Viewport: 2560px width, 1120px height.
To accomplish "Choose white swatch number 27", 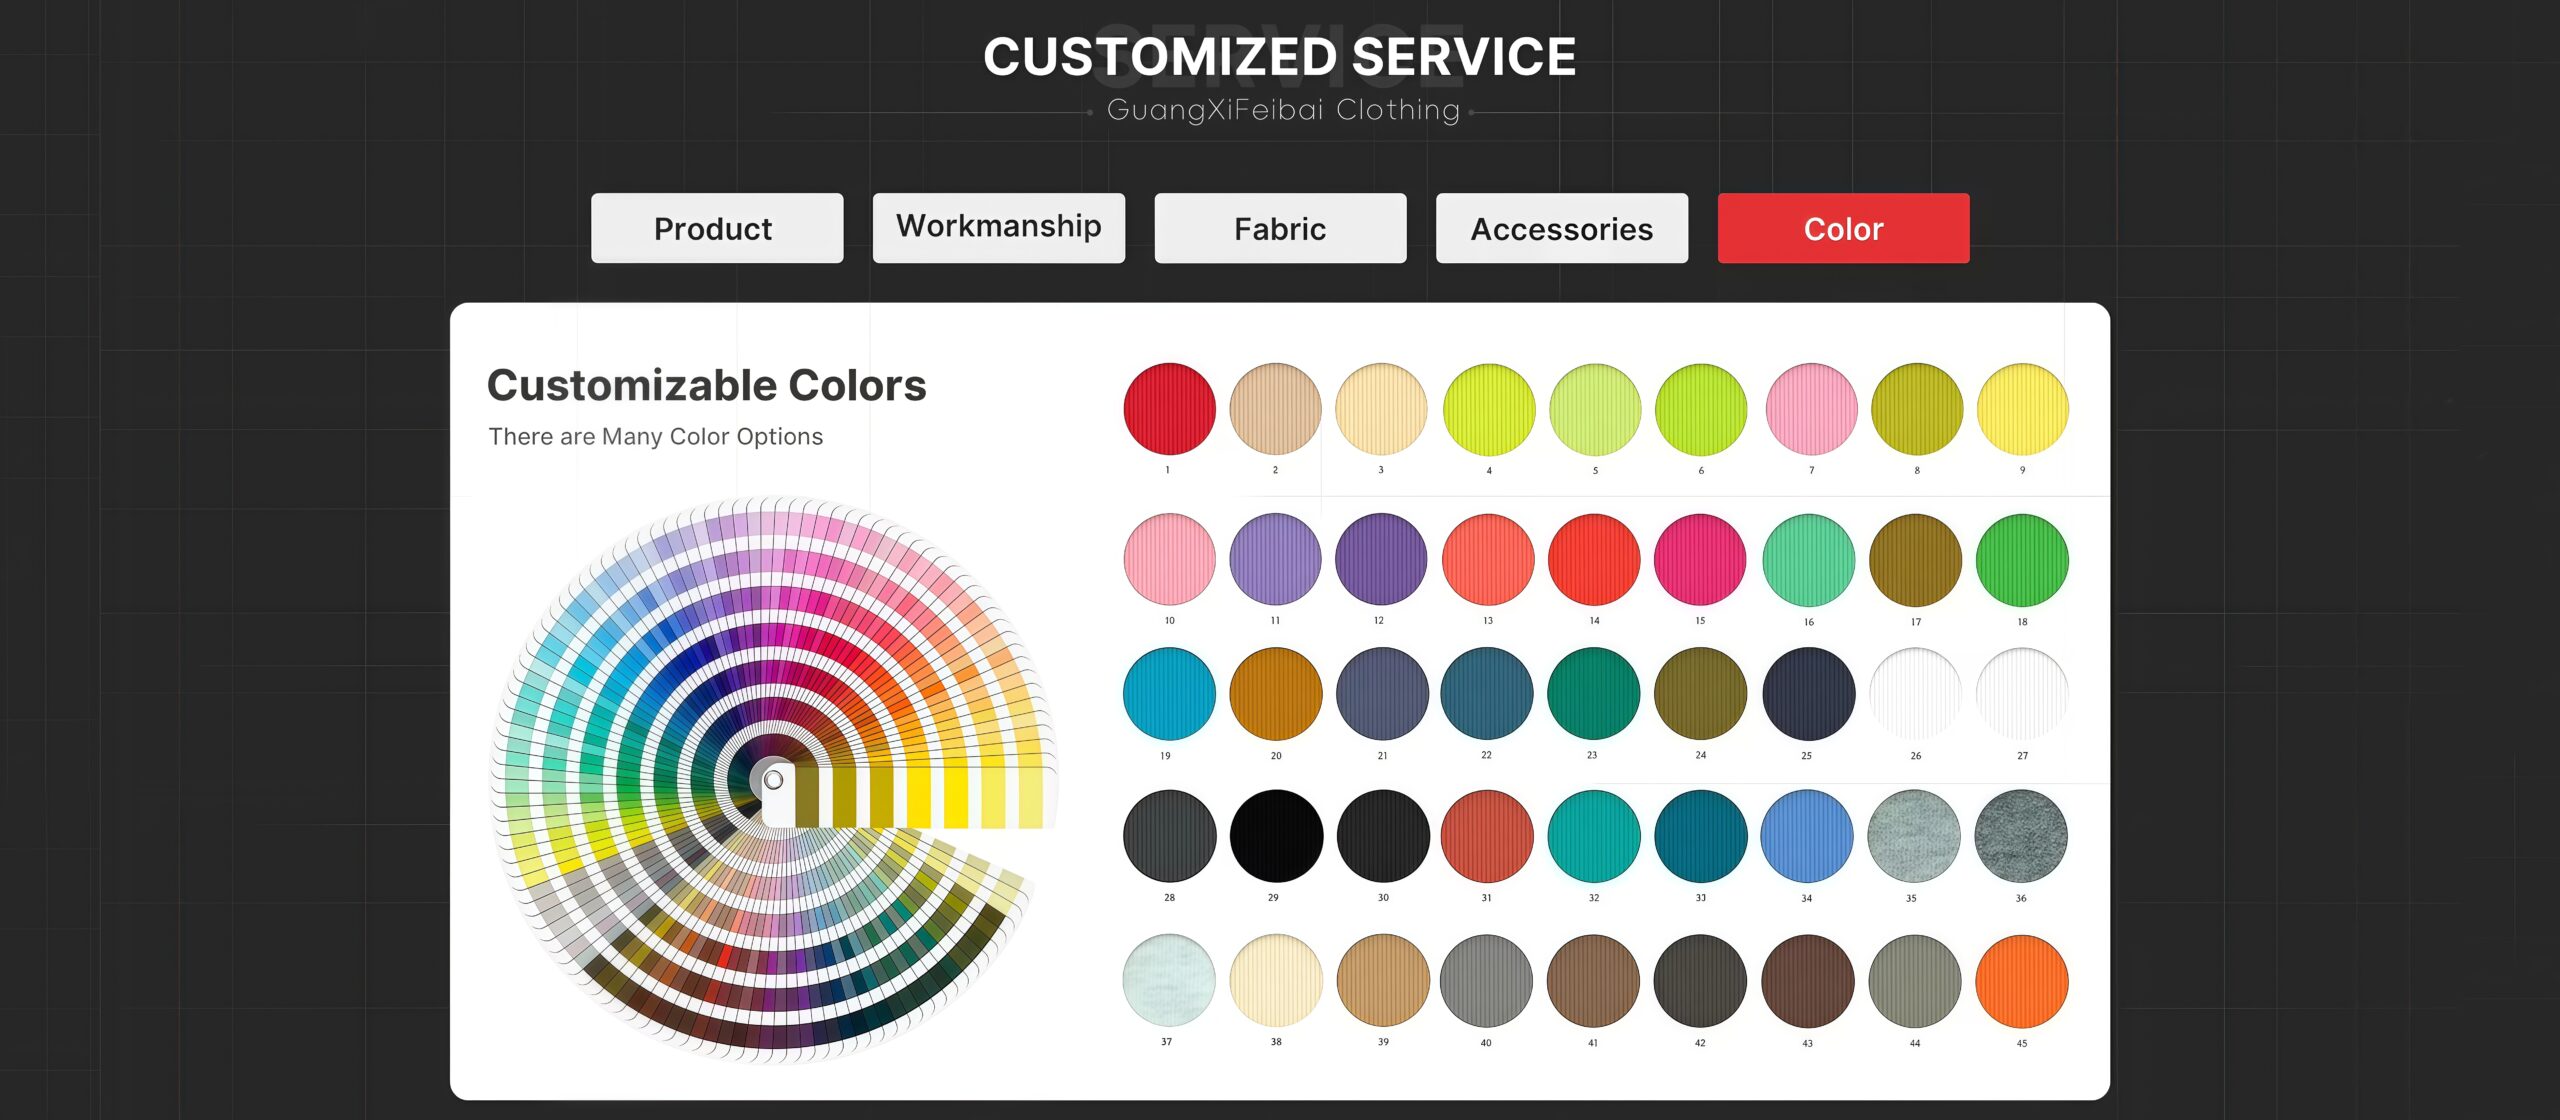I will [x=2021, y=694].
